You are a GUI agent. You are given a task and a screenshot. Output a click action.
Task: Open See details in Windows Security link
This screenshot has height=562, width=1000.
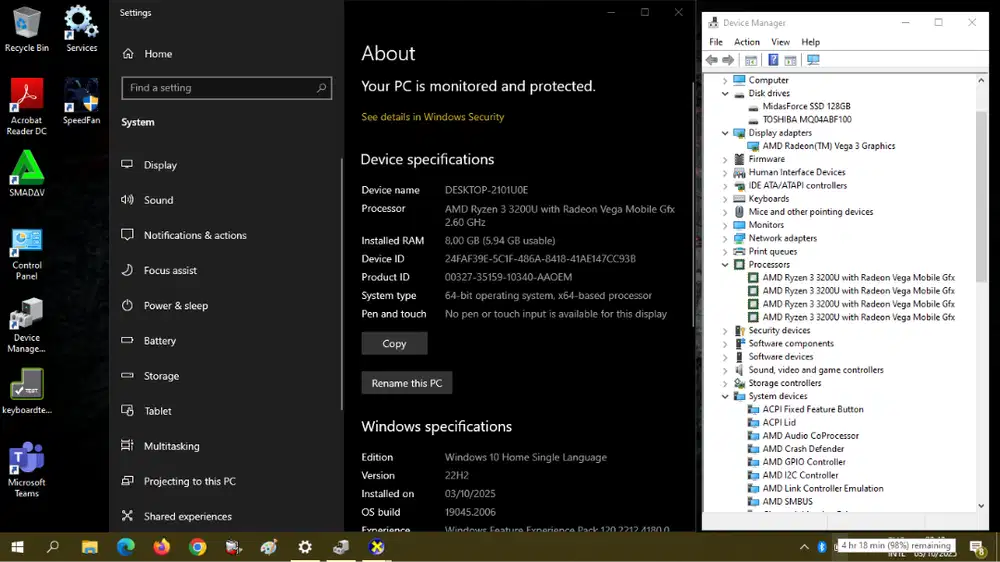pyautogui.click(x=432, y=117)
